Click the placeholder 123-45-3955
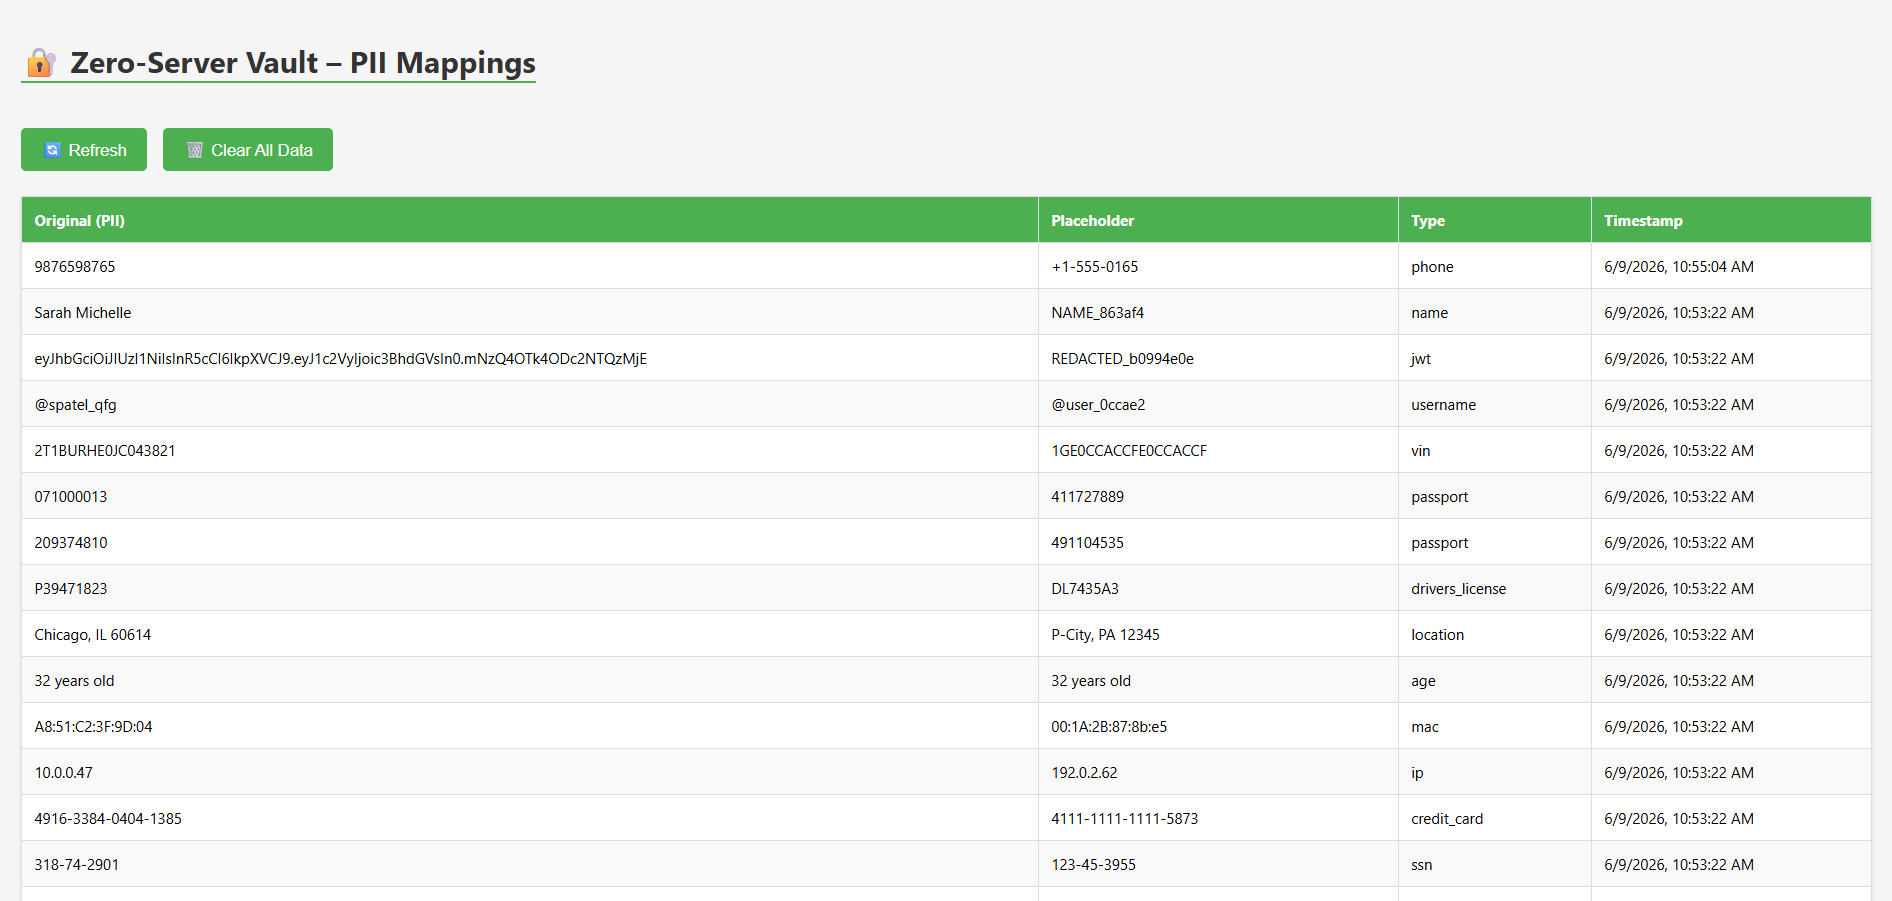This screenshot has width=1892, height=901. point(1093,865)
